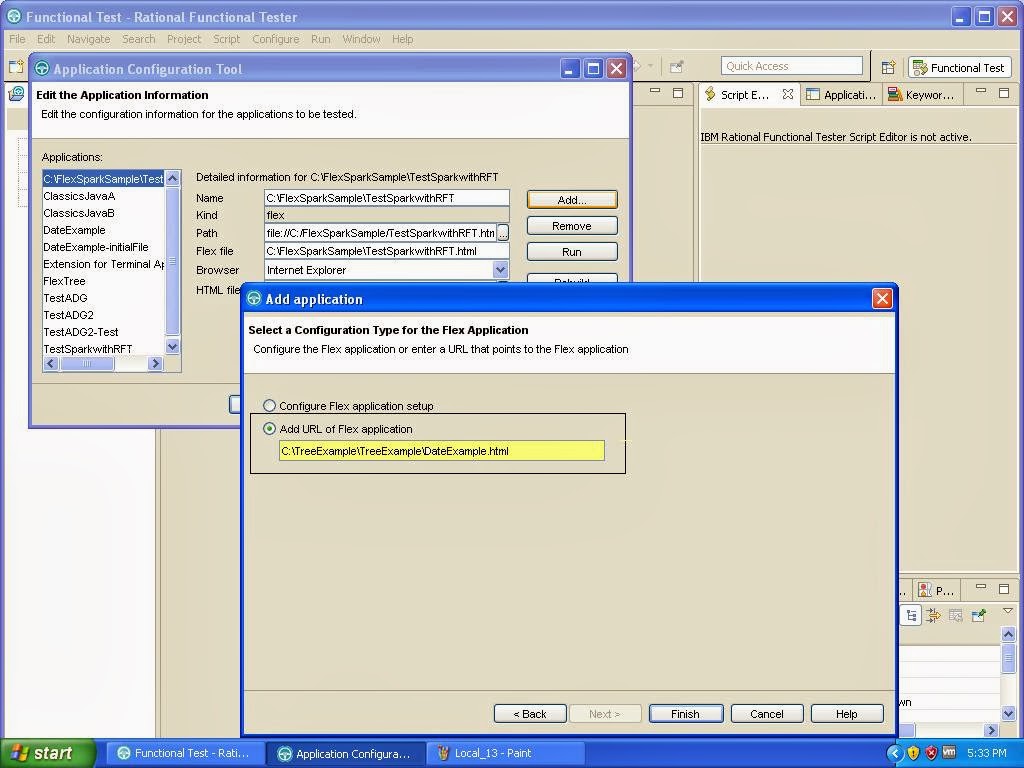
Task: Select ClassicsJavaB in Applications list
Action: pos(79,213)
